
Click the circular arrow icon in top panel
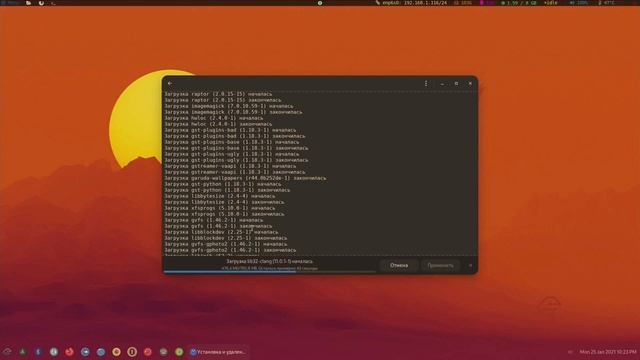click(x=41, y=2)
